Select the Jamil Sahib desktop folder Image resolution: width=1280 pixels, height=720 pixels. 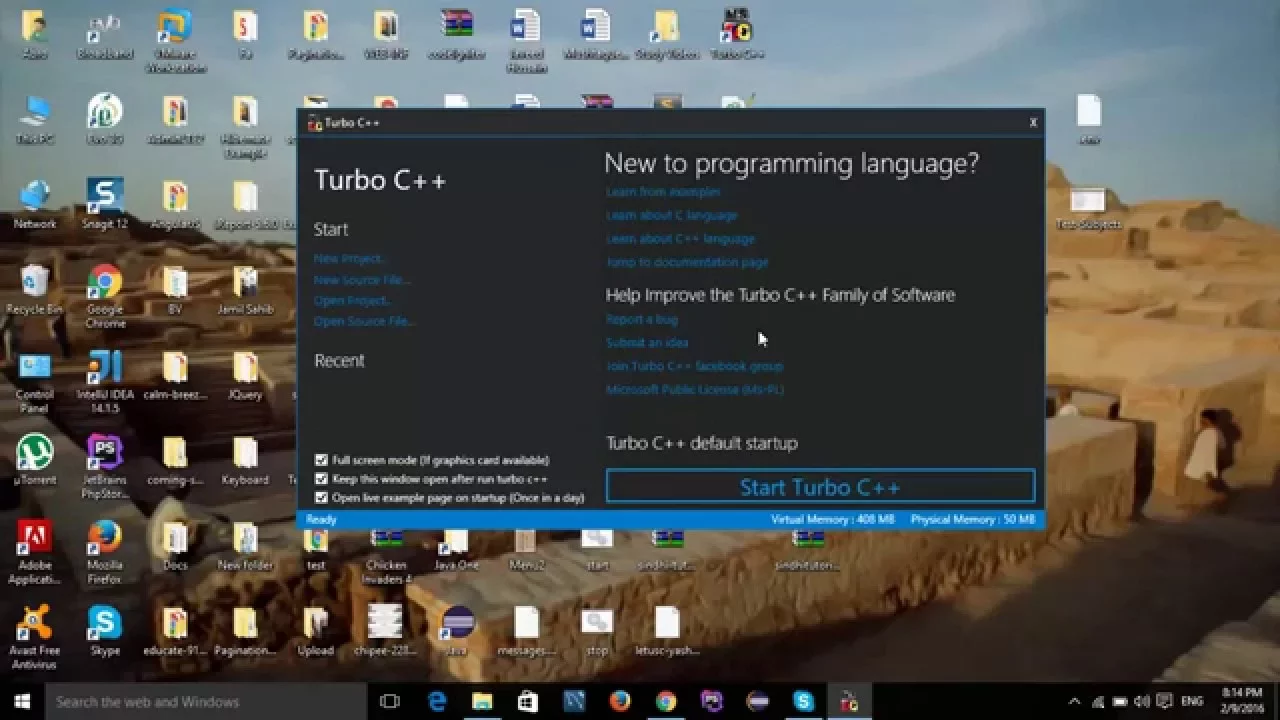(245, 290)
